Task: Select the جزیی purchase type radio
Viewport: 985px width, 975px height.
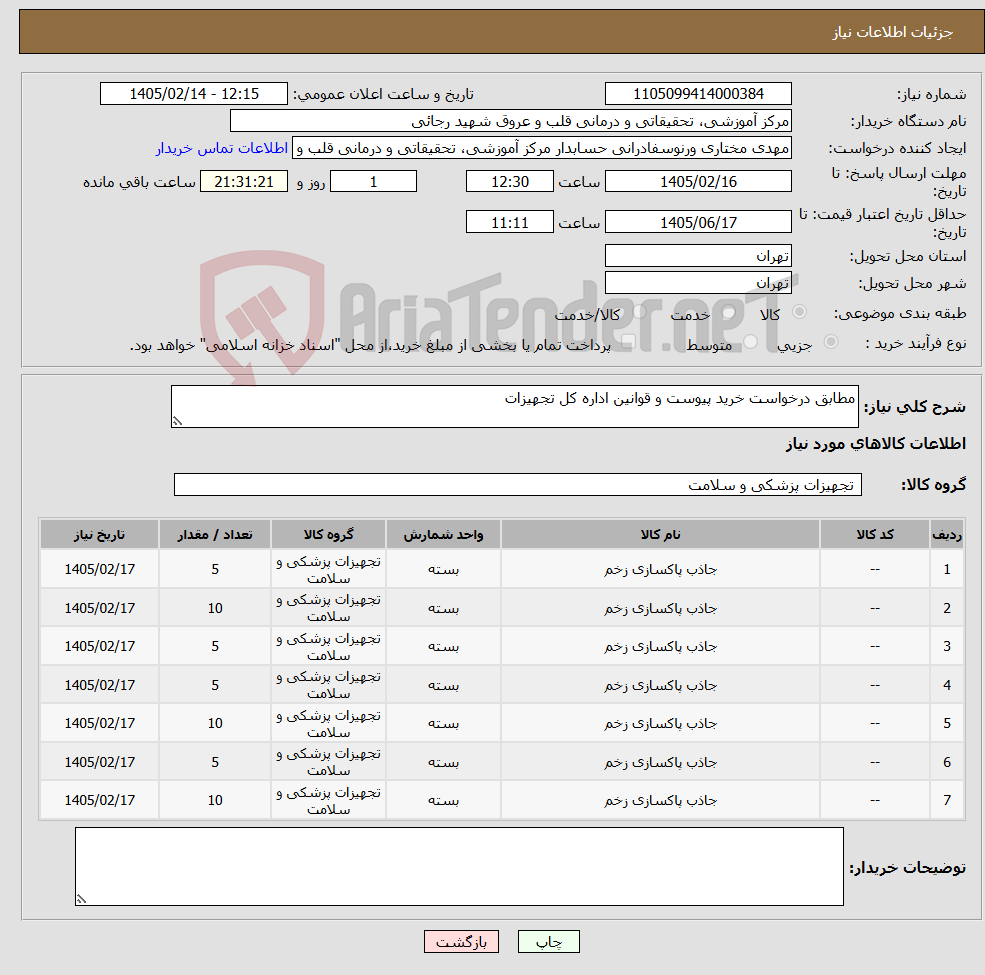Action: (x=830, y=341)
